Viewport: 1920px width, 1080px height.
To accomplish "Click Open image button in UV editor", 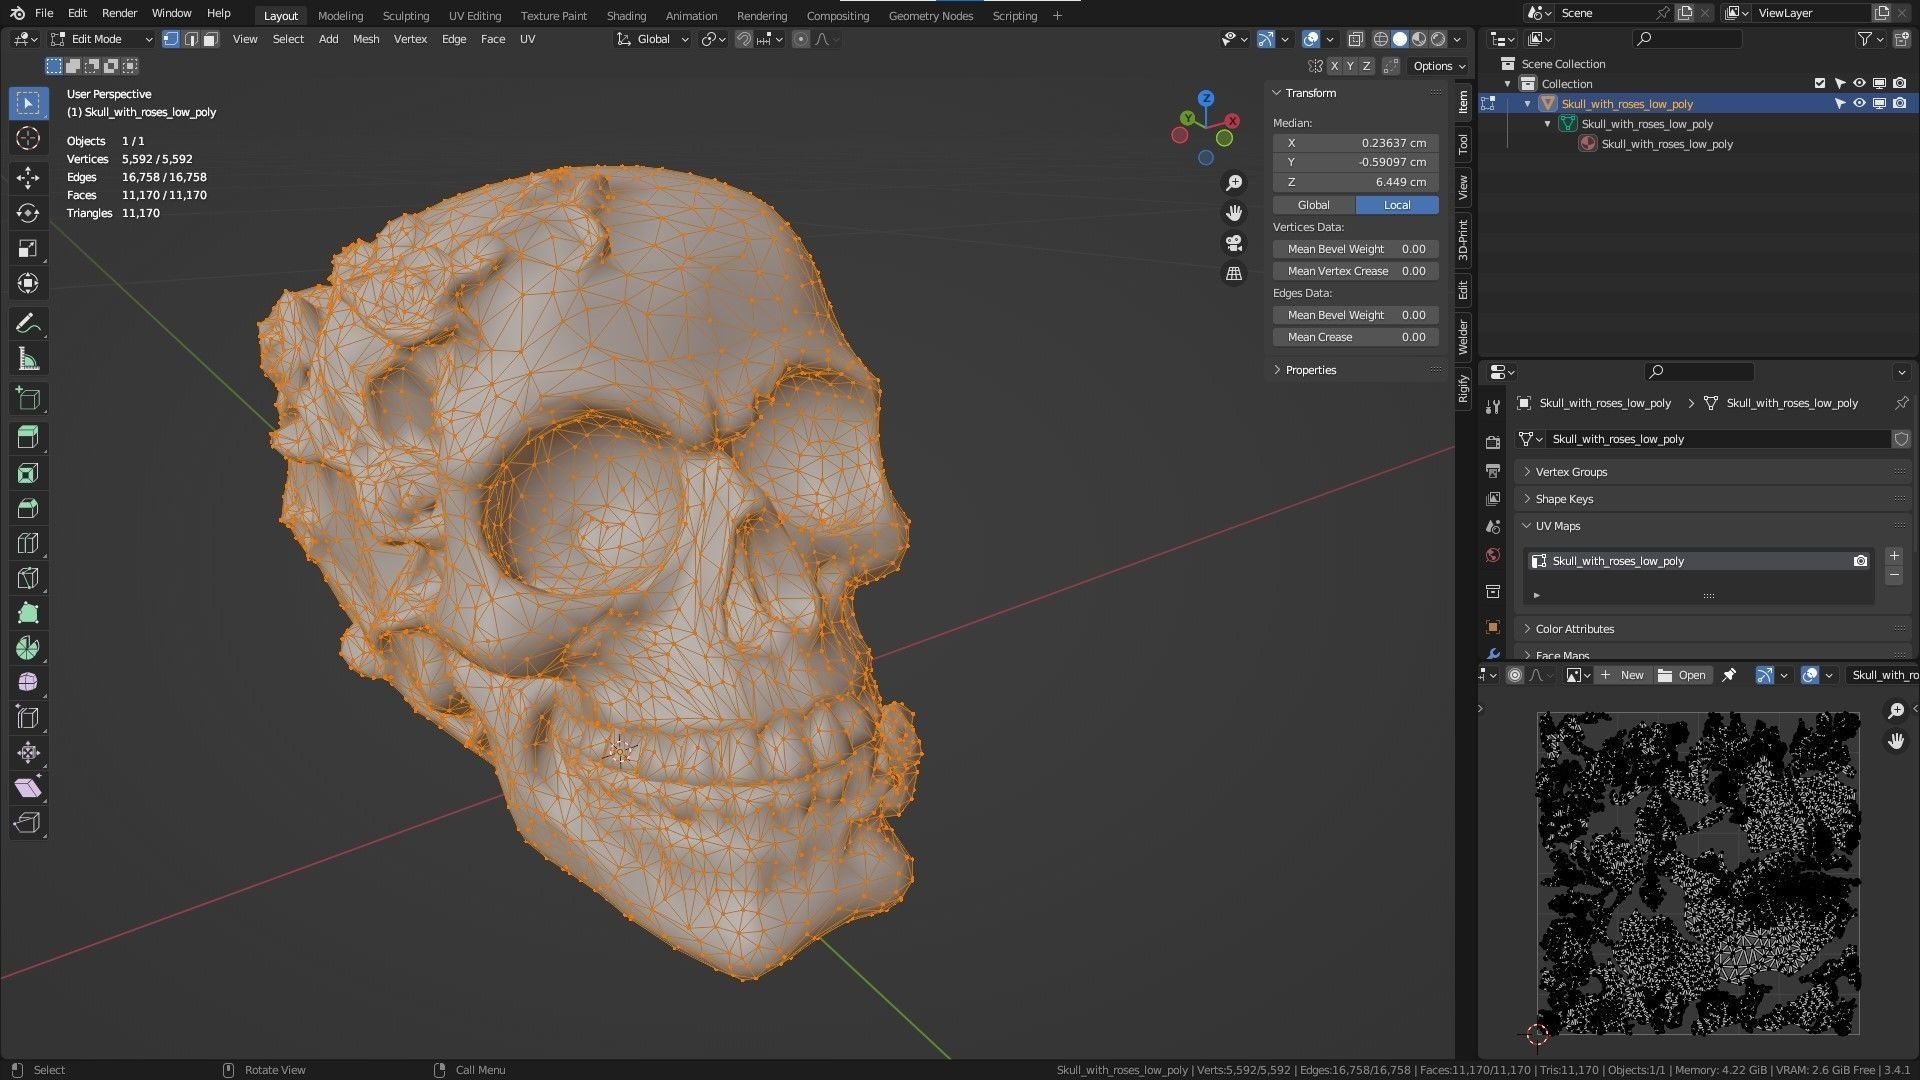I will click(x=1682, y=675).
